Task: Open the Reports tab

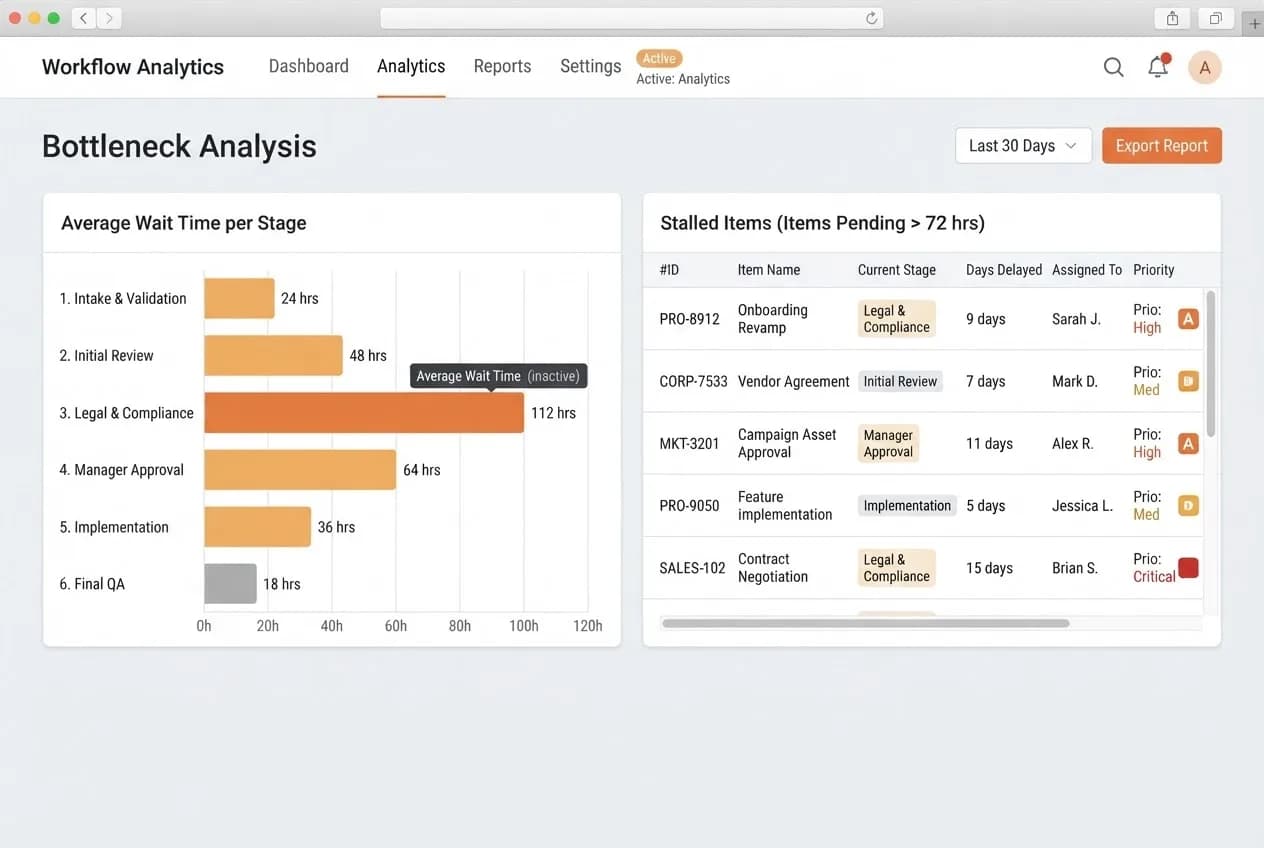Action: [502, 66]
